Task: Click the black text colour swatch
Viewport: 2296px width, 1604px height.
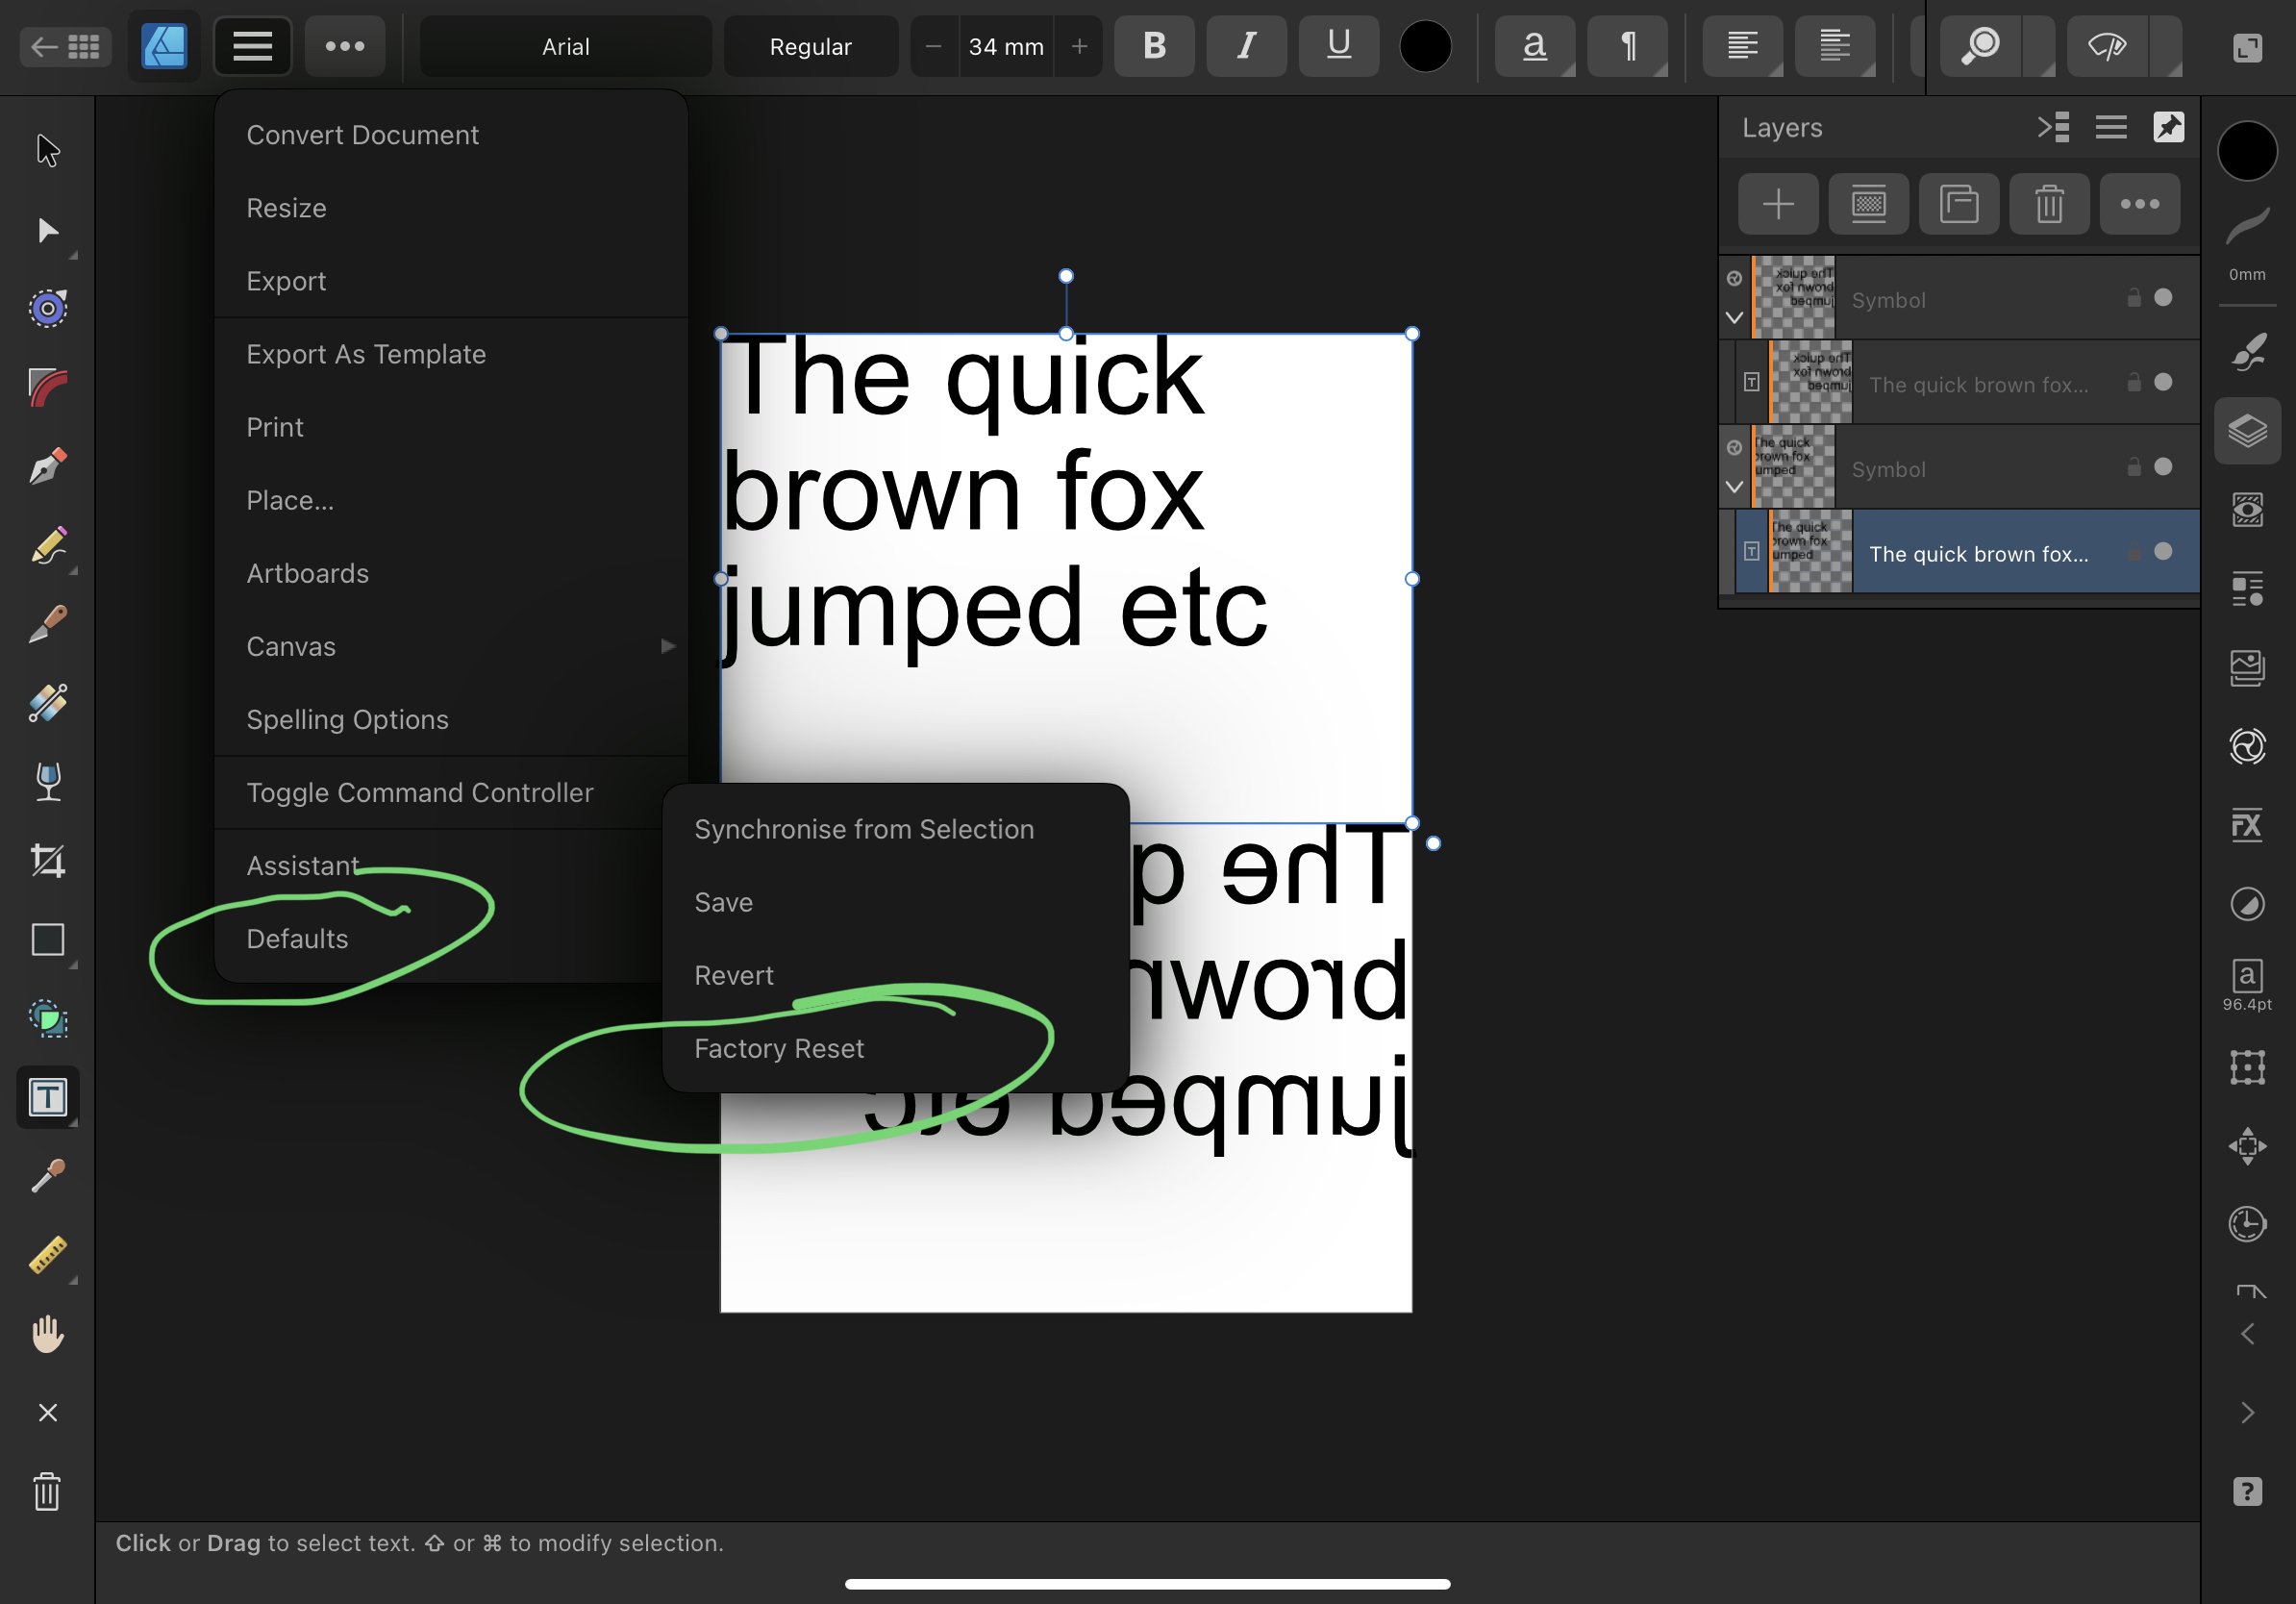Action: (1425, 46)
